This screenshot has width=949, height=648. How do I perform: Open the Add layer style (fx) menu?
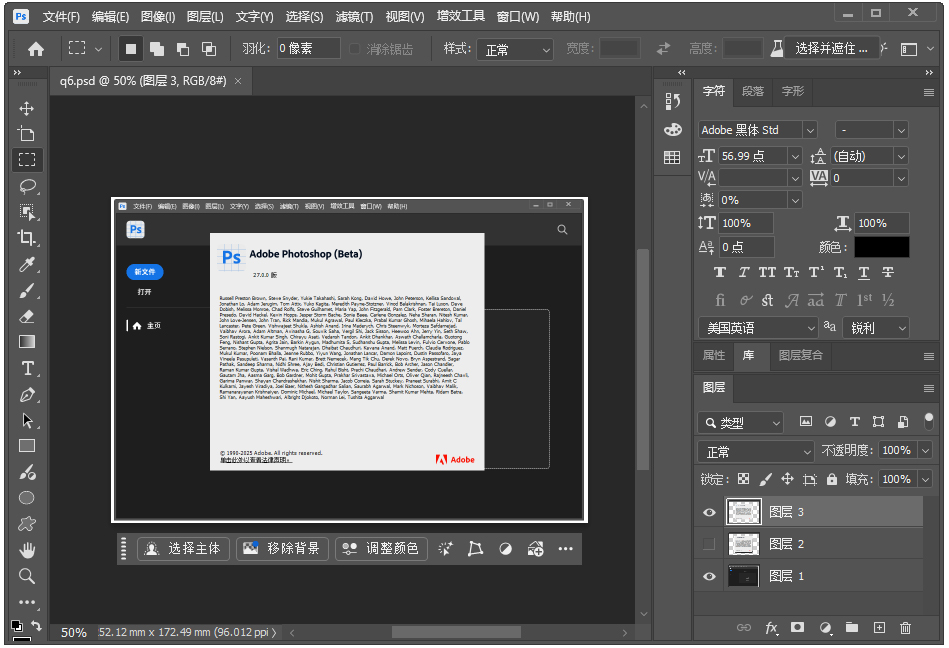pos(771,628)
